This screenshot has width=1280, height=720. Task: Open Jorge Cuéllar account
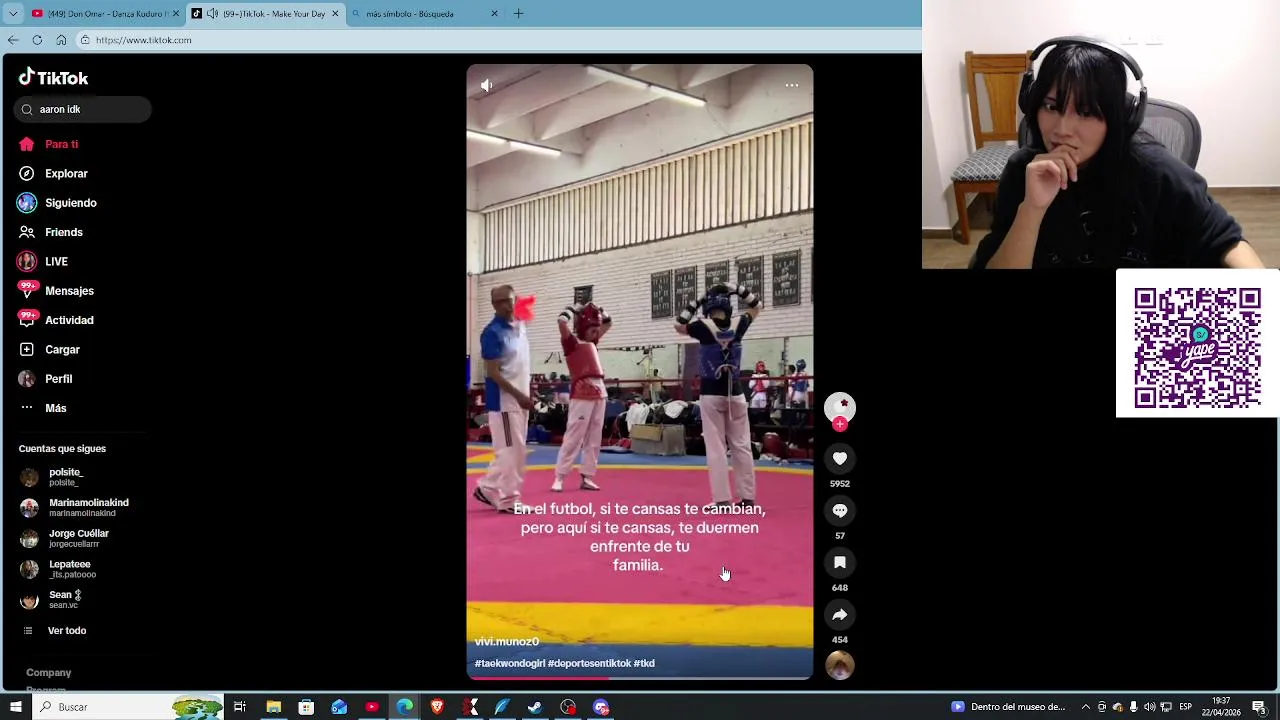(66, 538)
